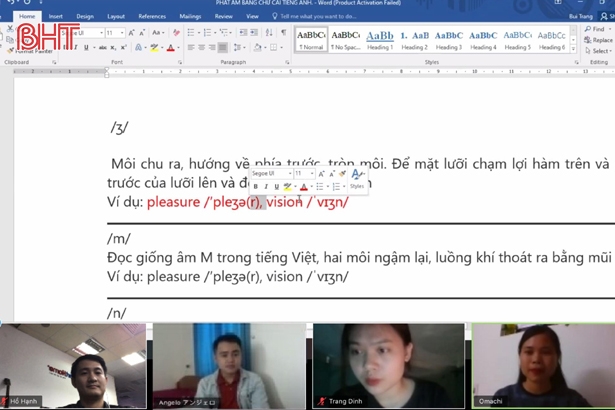Click the Replace button
Viewport: 615px width, 410px height.
click(598, 40)
